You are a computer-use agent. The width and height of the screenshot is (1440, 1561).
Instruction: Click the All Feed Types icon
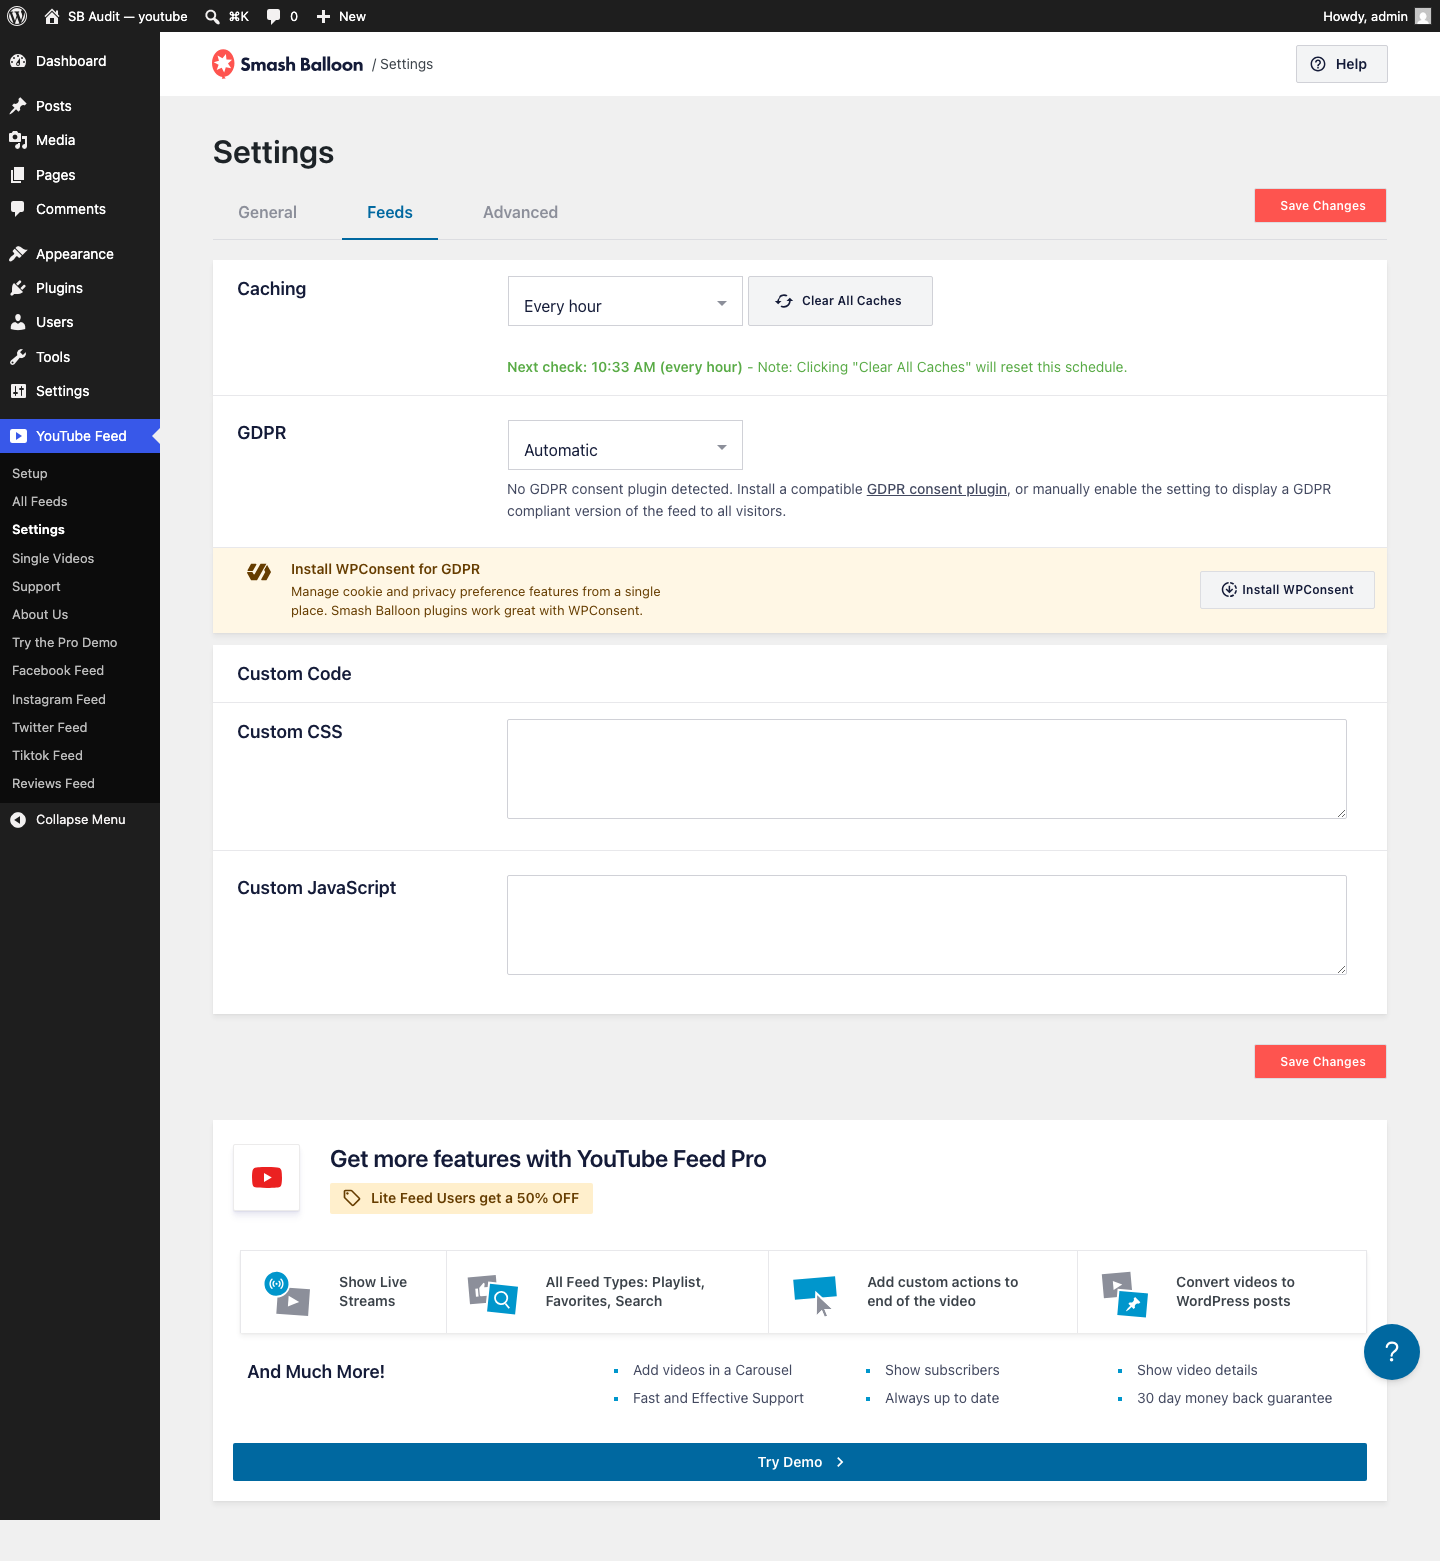tap(493, 1294)
